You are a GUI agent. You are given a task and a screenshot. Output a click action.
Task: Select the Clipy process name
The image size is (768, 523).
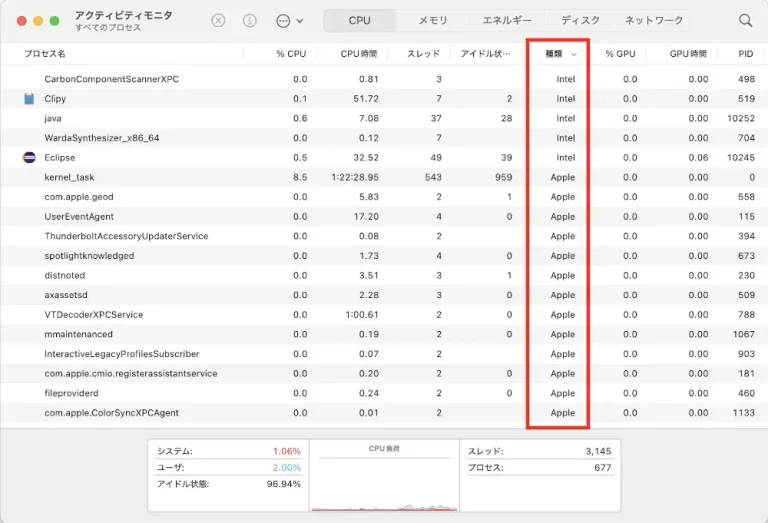(55, 99)
